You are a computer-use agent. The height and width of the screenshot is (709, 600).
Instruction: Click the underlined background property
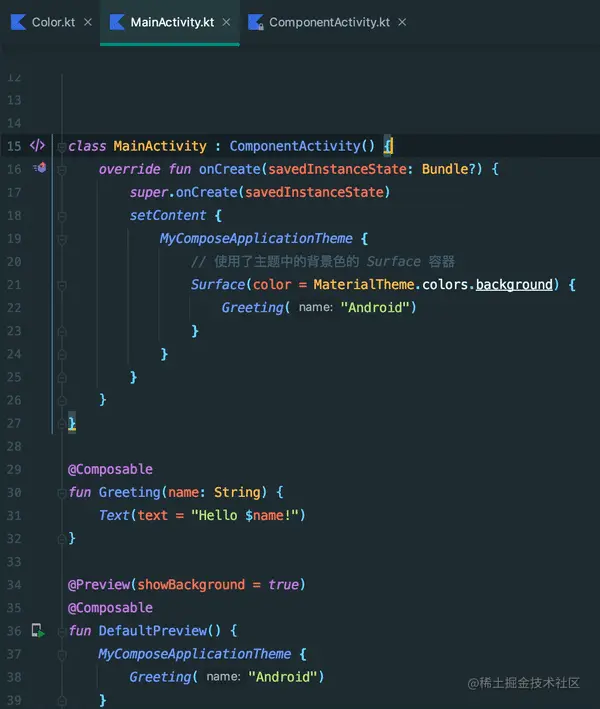514,284
